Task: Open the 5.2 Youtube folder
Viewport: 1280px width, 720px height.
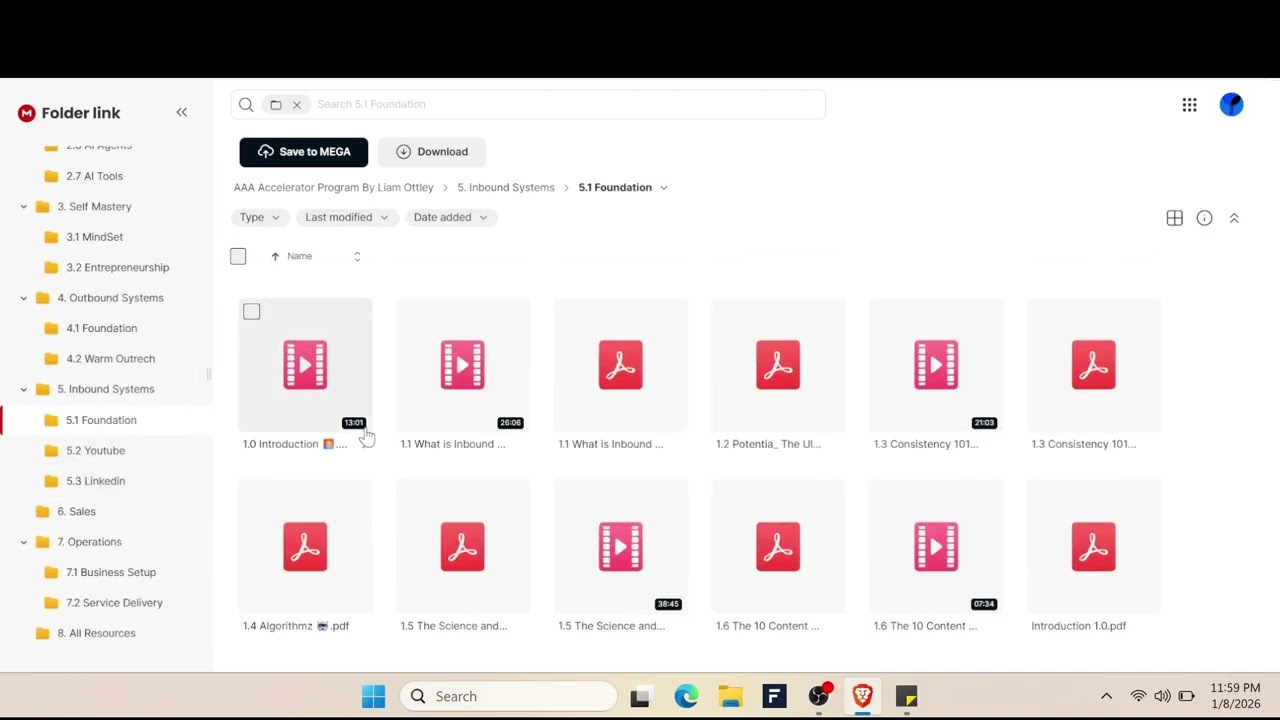Action: click(95, 450)
